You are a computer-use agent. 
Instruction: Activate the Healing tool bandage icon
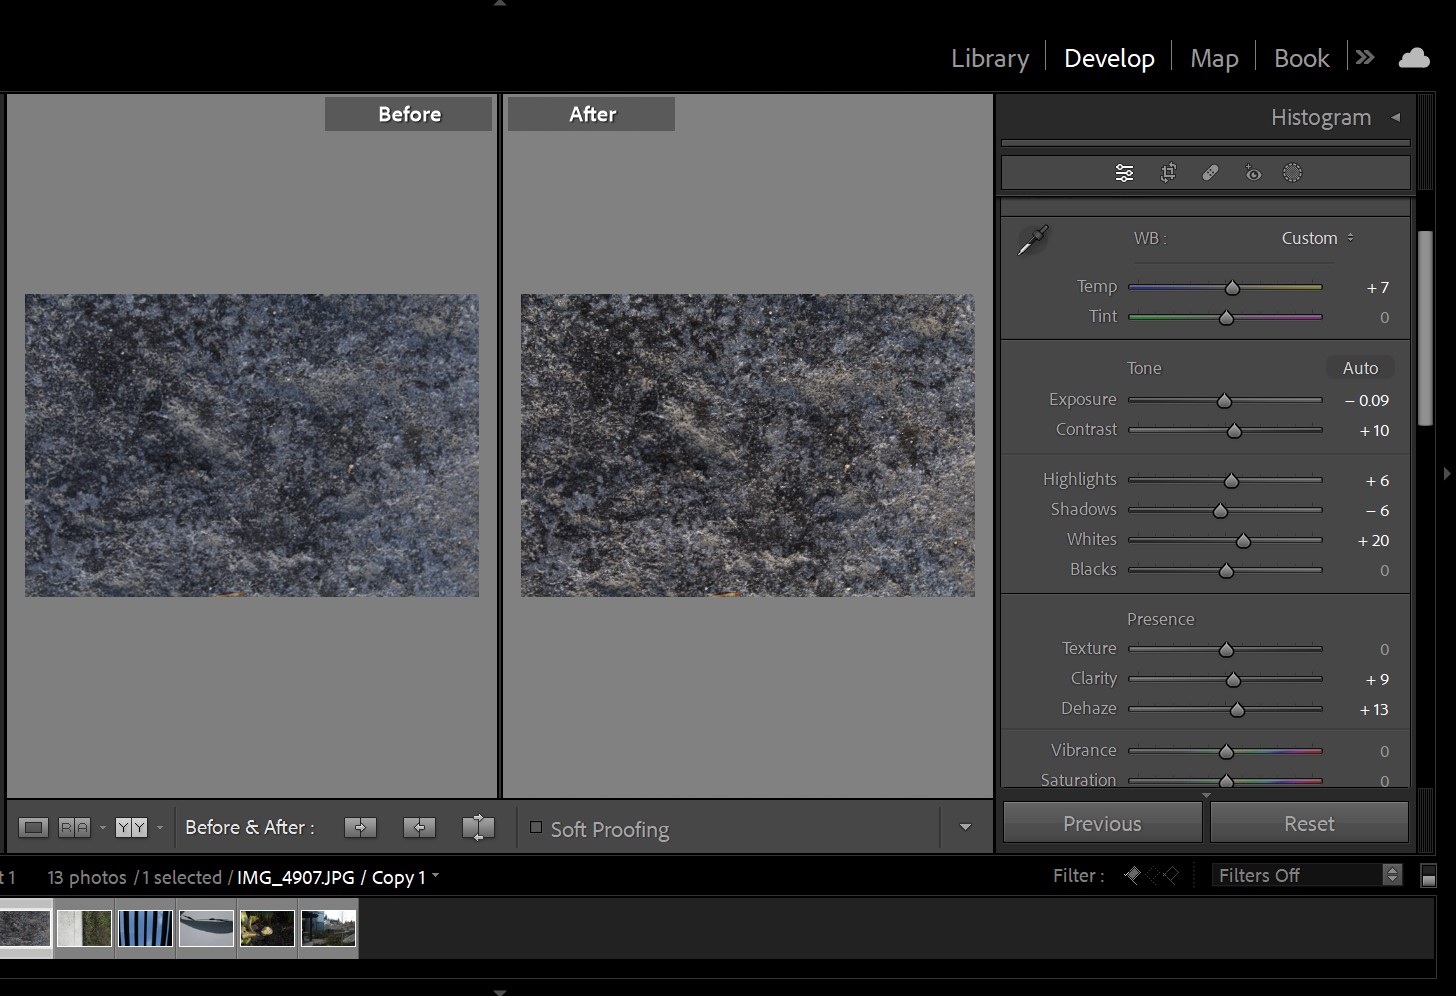tap(1210, 173)
